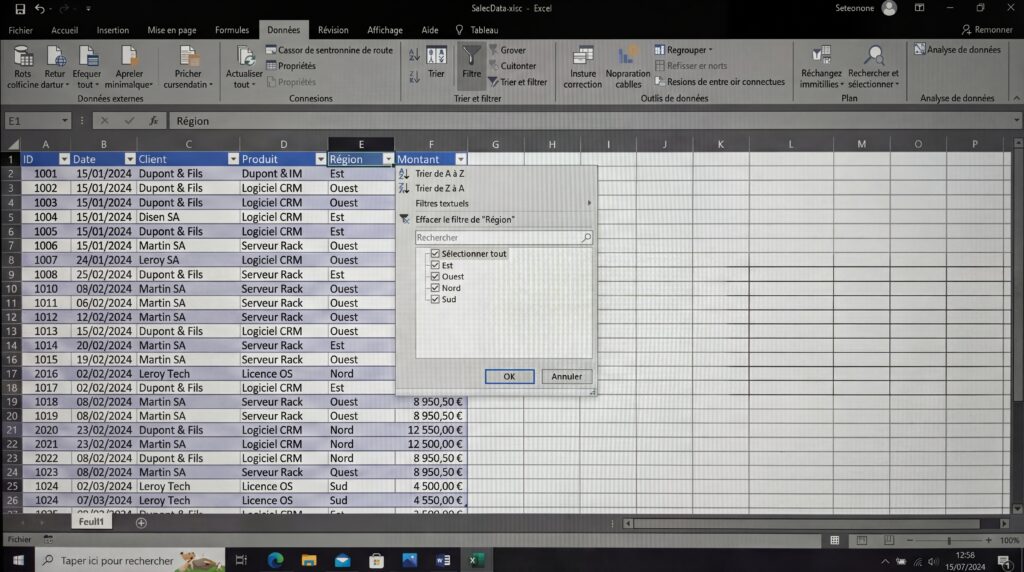The image size is (1024, 572).
Task: Undo the last action
Action: click(x=40, y=8)
